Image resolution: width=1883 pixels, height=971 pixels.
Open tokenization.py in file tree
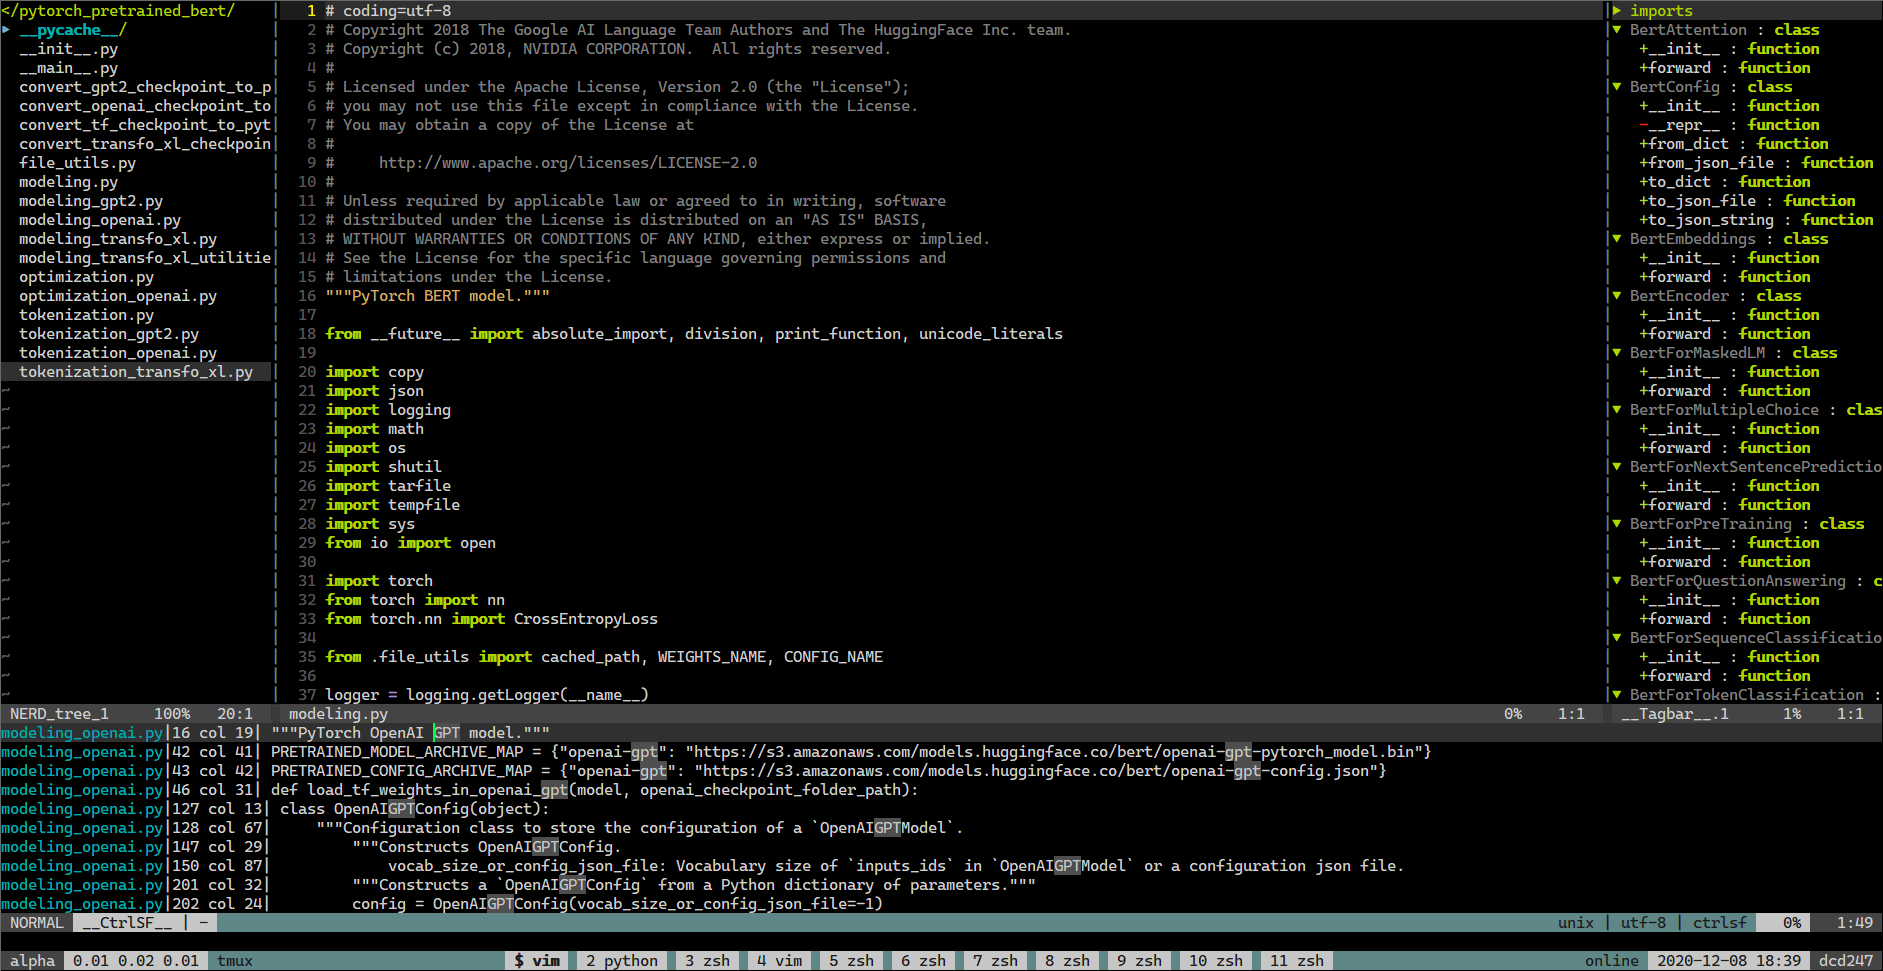click(86, 315)
